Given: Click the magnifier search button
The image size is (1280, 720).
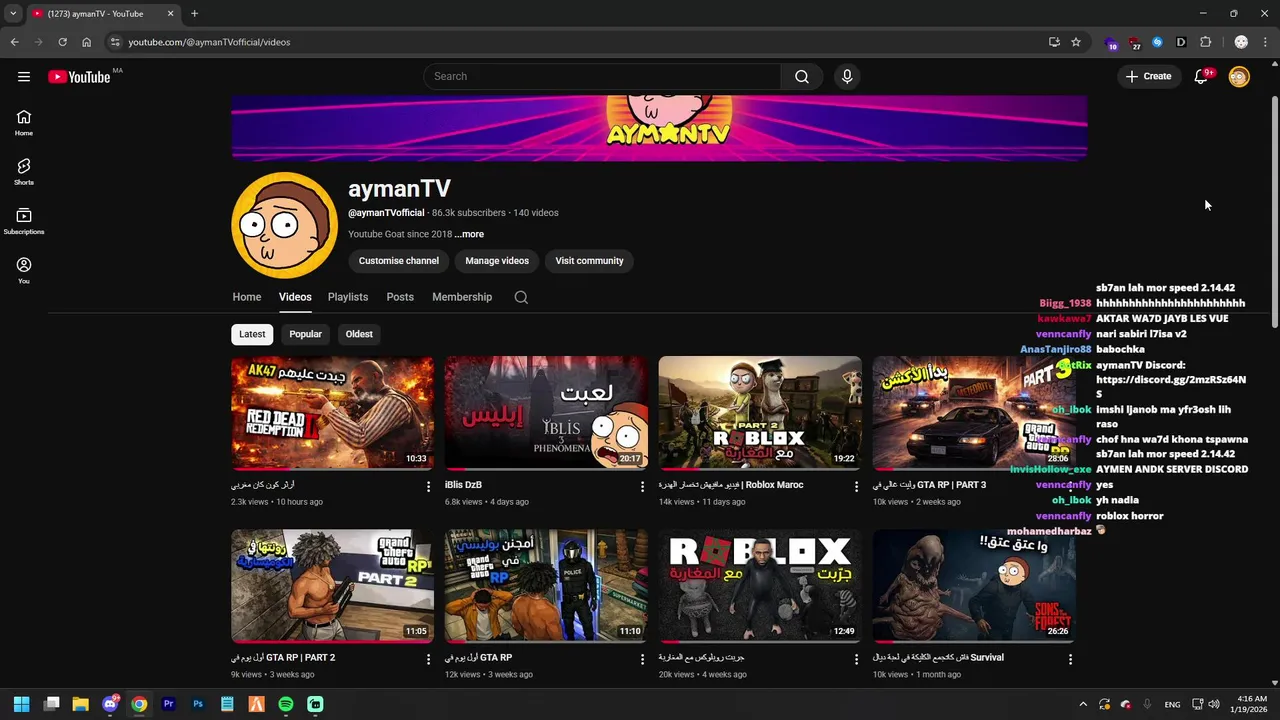Looking at the screenshot, I should pos(802,76).
